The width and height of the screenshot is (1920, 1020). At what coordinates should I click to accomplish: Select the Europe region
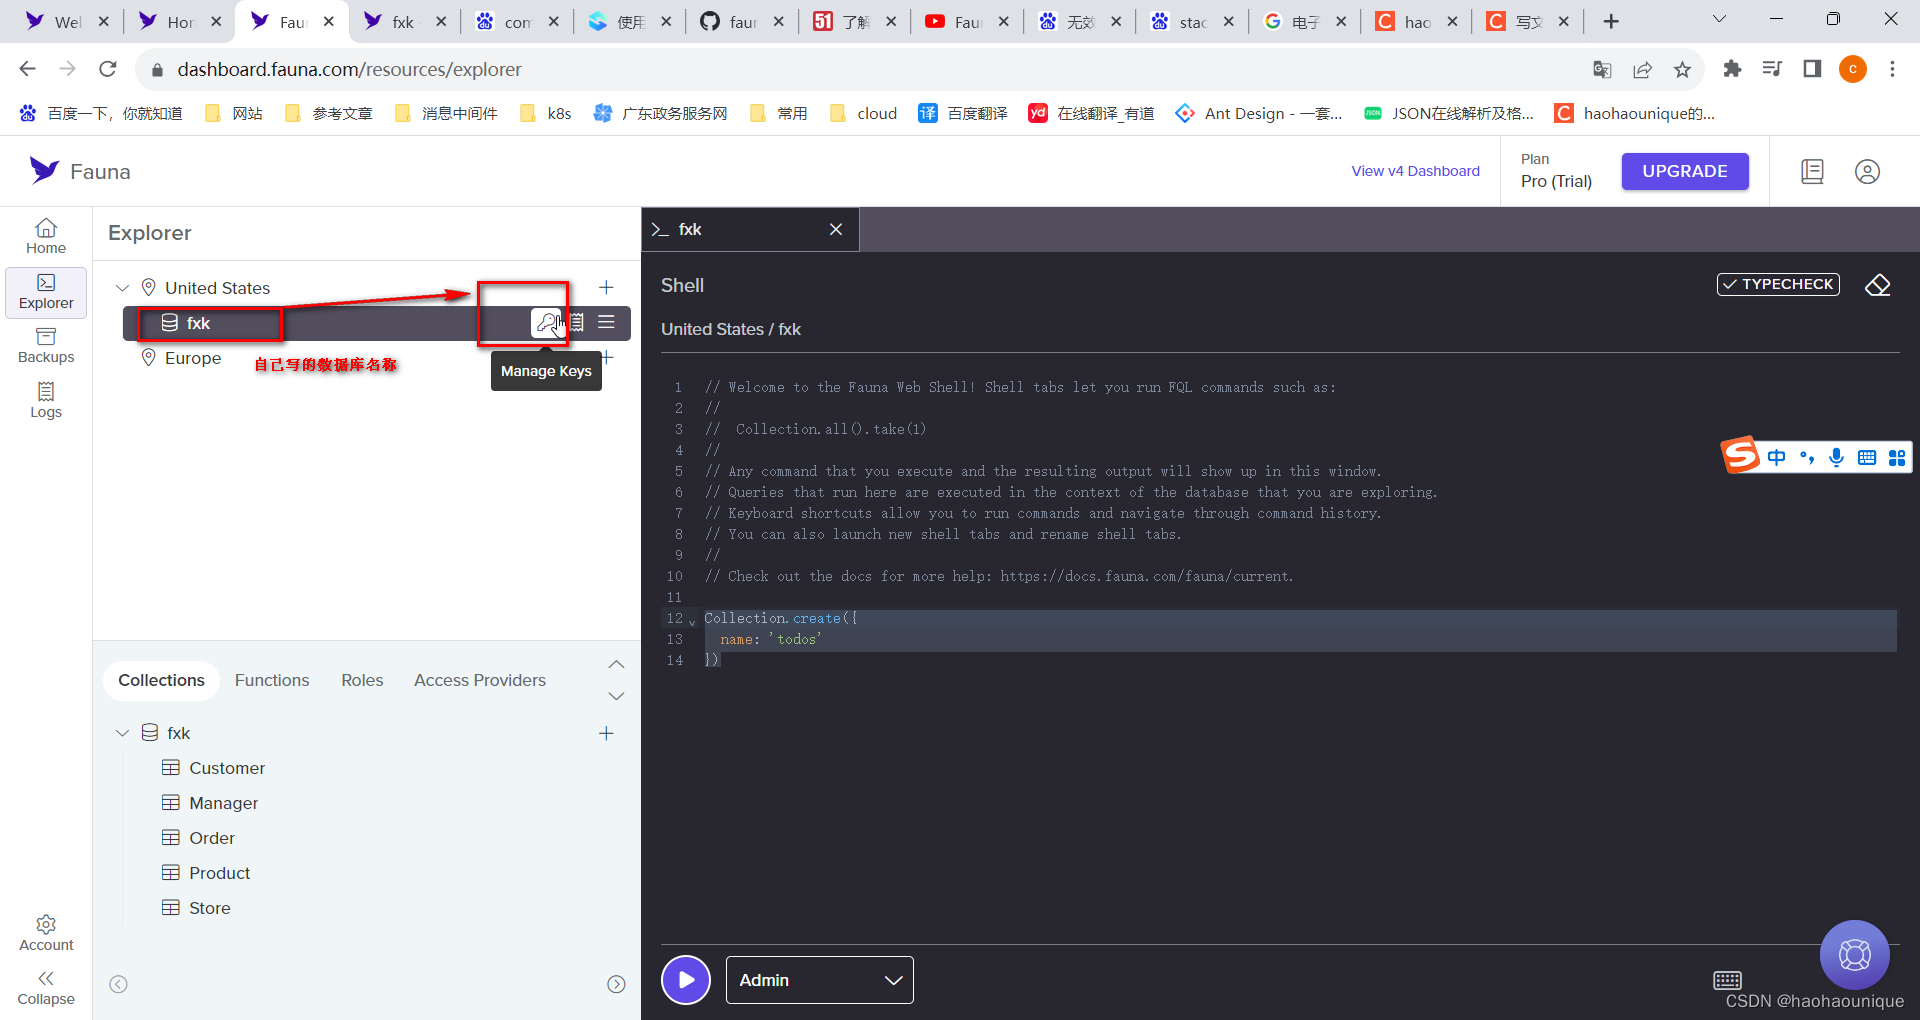[193, 358]
